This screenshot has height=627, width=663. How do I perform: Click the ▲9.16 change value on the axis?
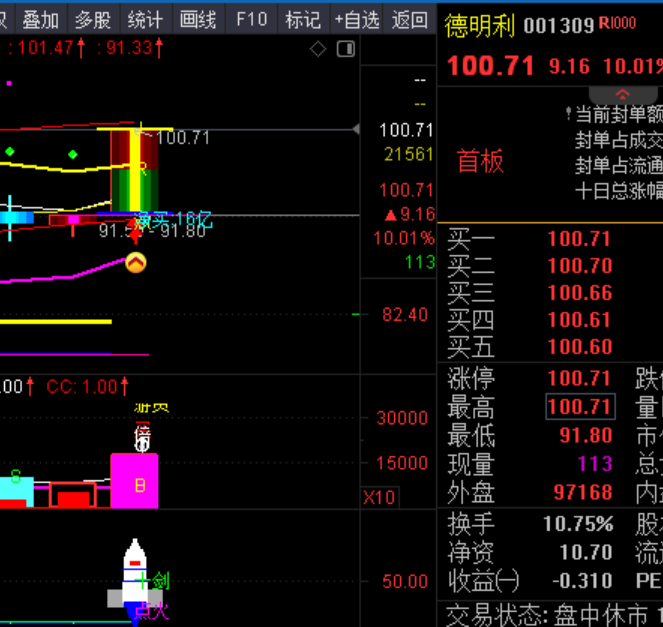pos(409,215)
